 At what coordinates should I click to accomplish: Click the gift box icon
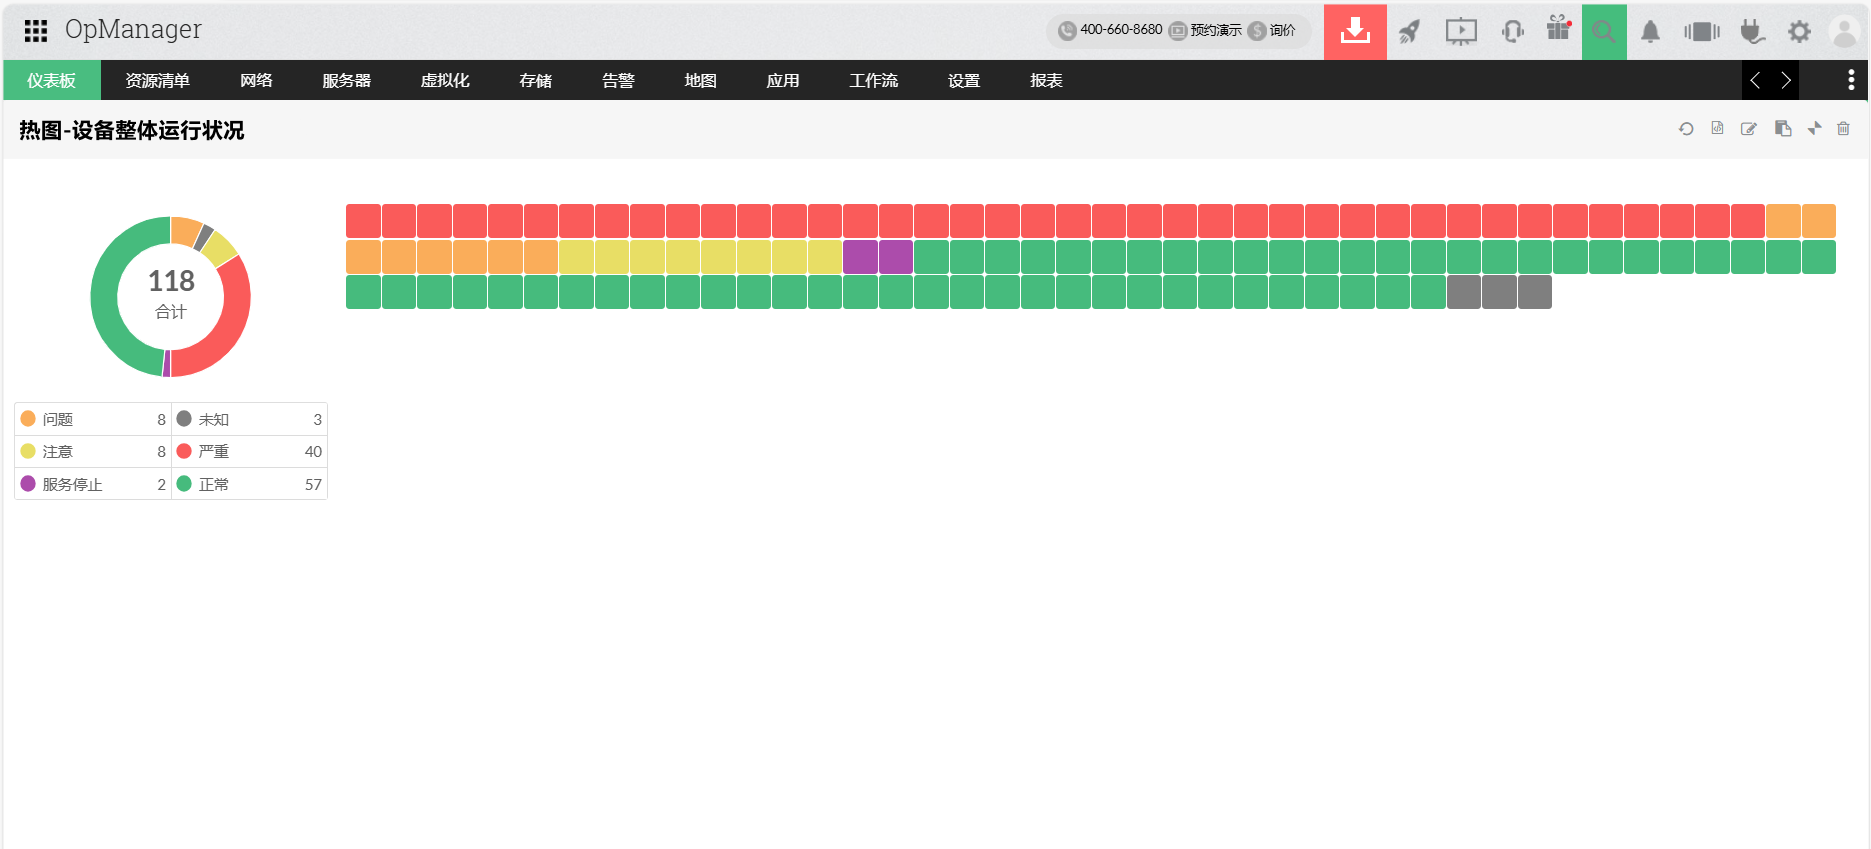(x=1558, y=28)
